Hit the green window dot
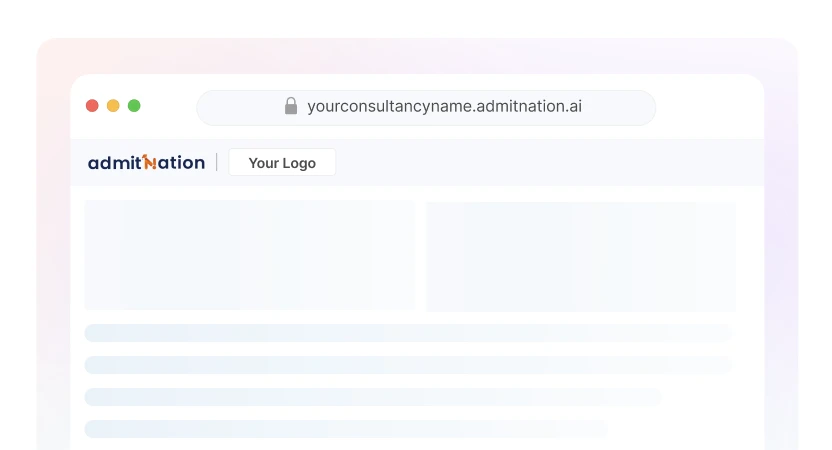 click(x=134, y=106)
